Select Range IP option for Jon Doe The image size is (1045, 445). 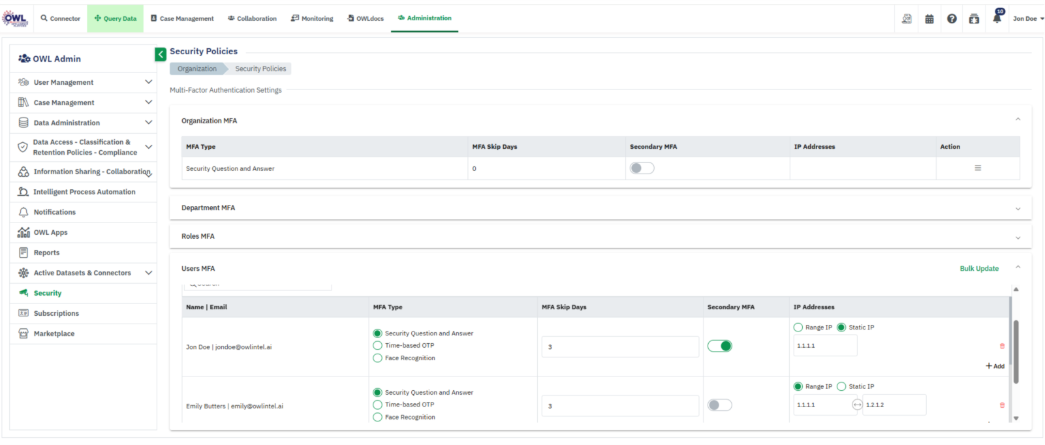tap(797, 327)
